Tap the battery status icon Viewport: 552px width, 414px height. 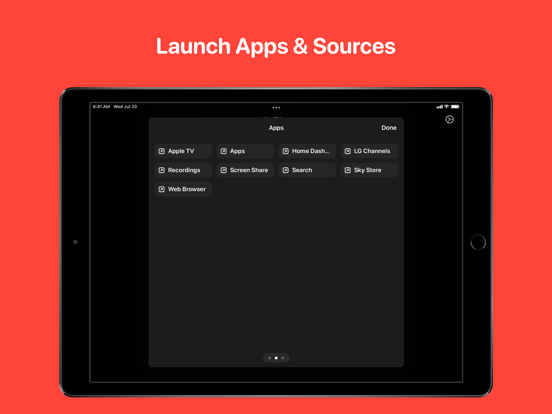(455, 107)
